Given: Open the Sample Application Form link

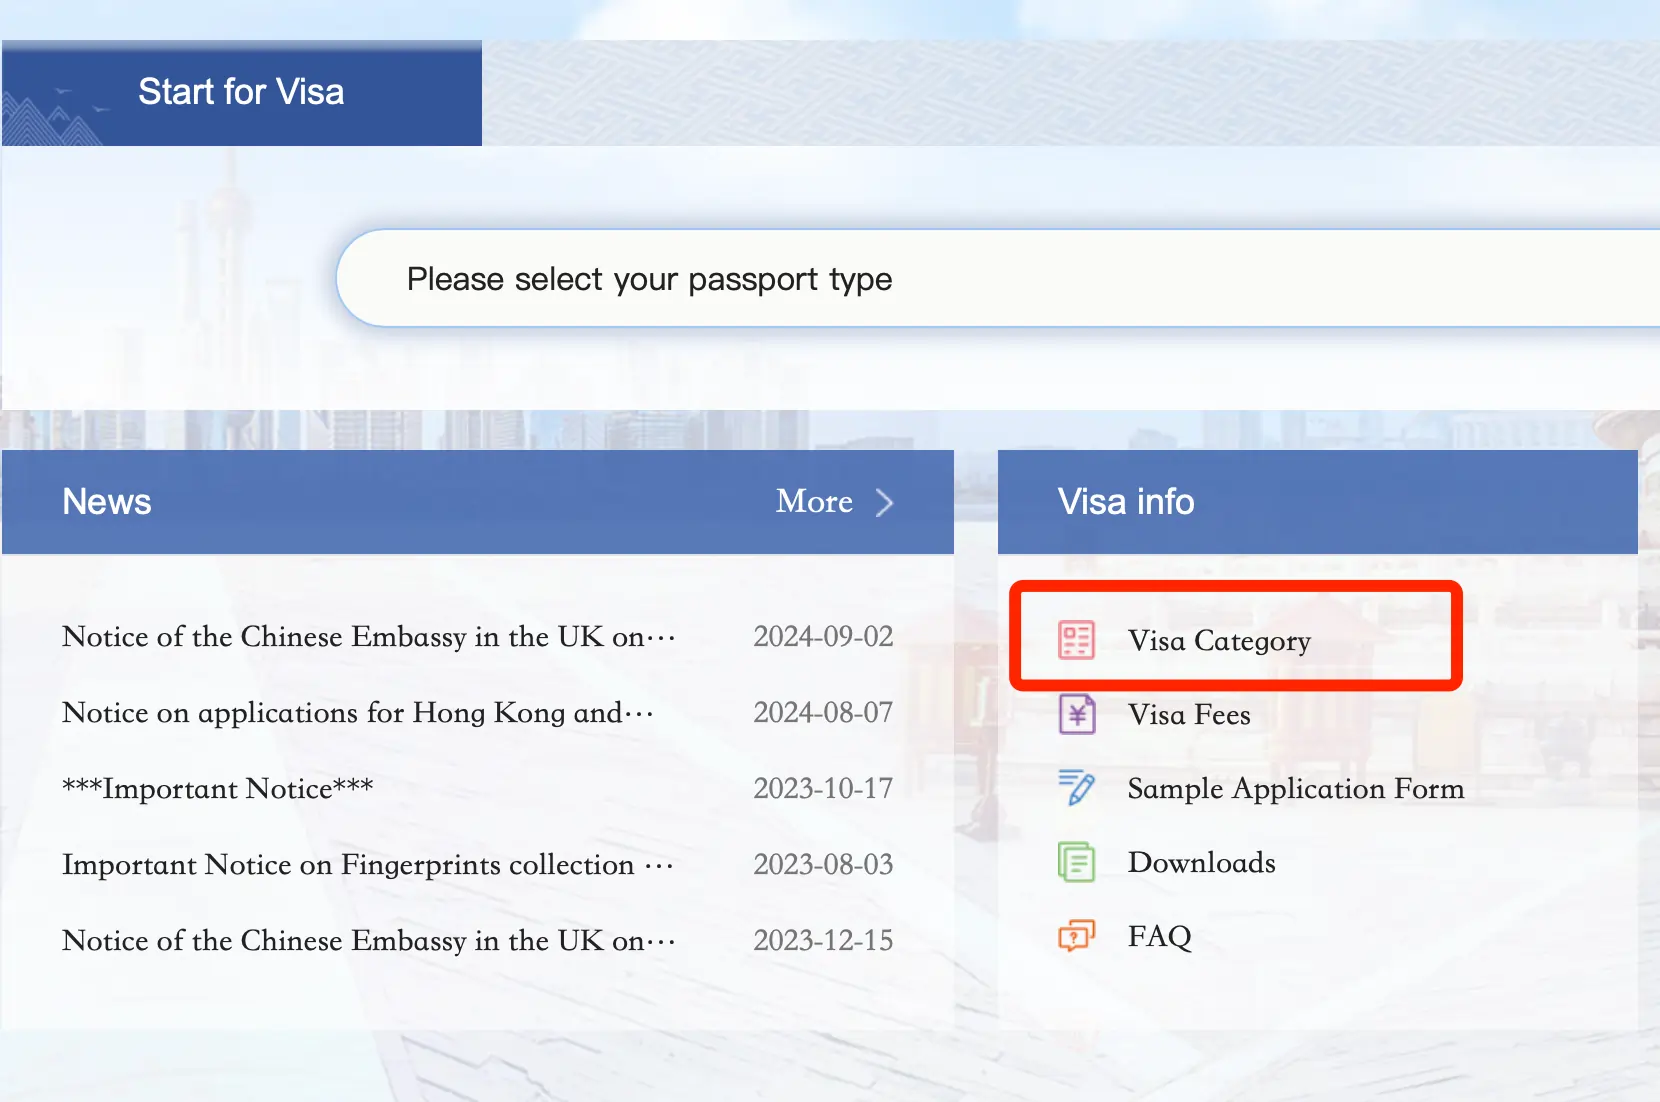Looking at the screenshot, I should [x=1295, y=789].
